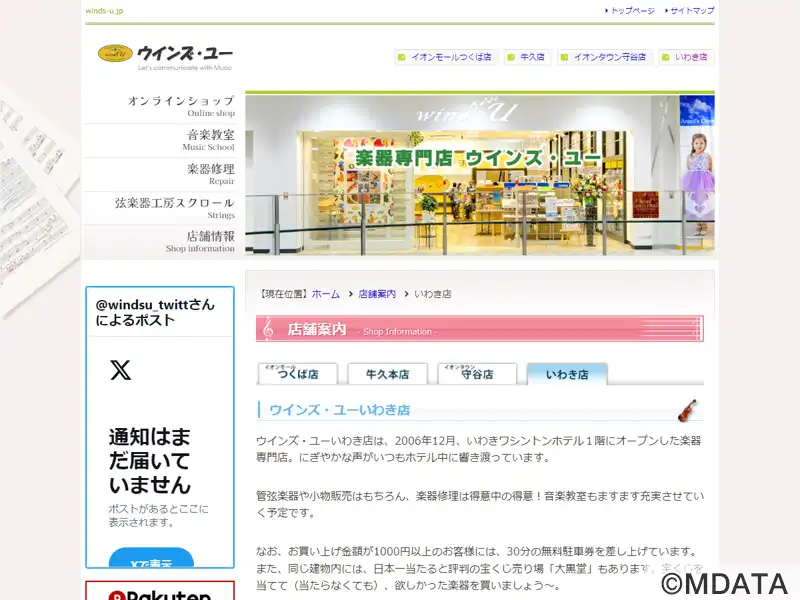Screen dimensions: 800x600
Task: Click the 通知はまだ届いていません message
Action: pos(149,461)
